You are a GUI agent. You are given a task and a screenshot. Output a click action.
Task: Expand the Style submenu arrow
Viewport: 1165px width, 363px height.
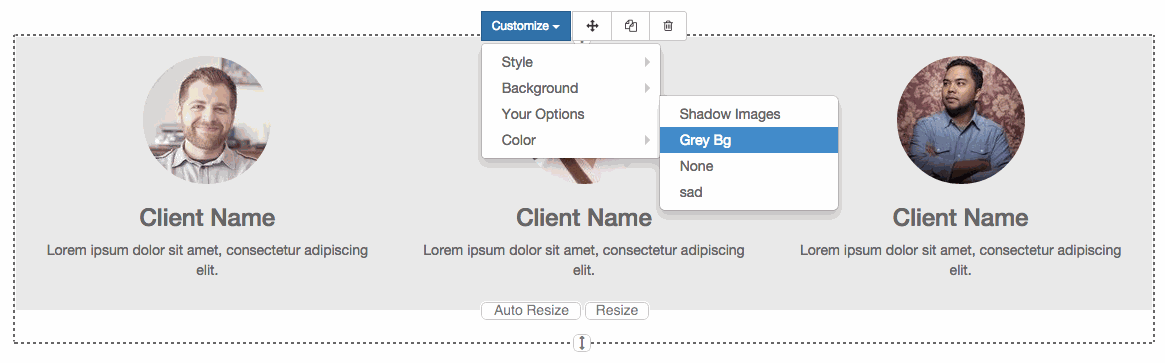pos(648,62)
